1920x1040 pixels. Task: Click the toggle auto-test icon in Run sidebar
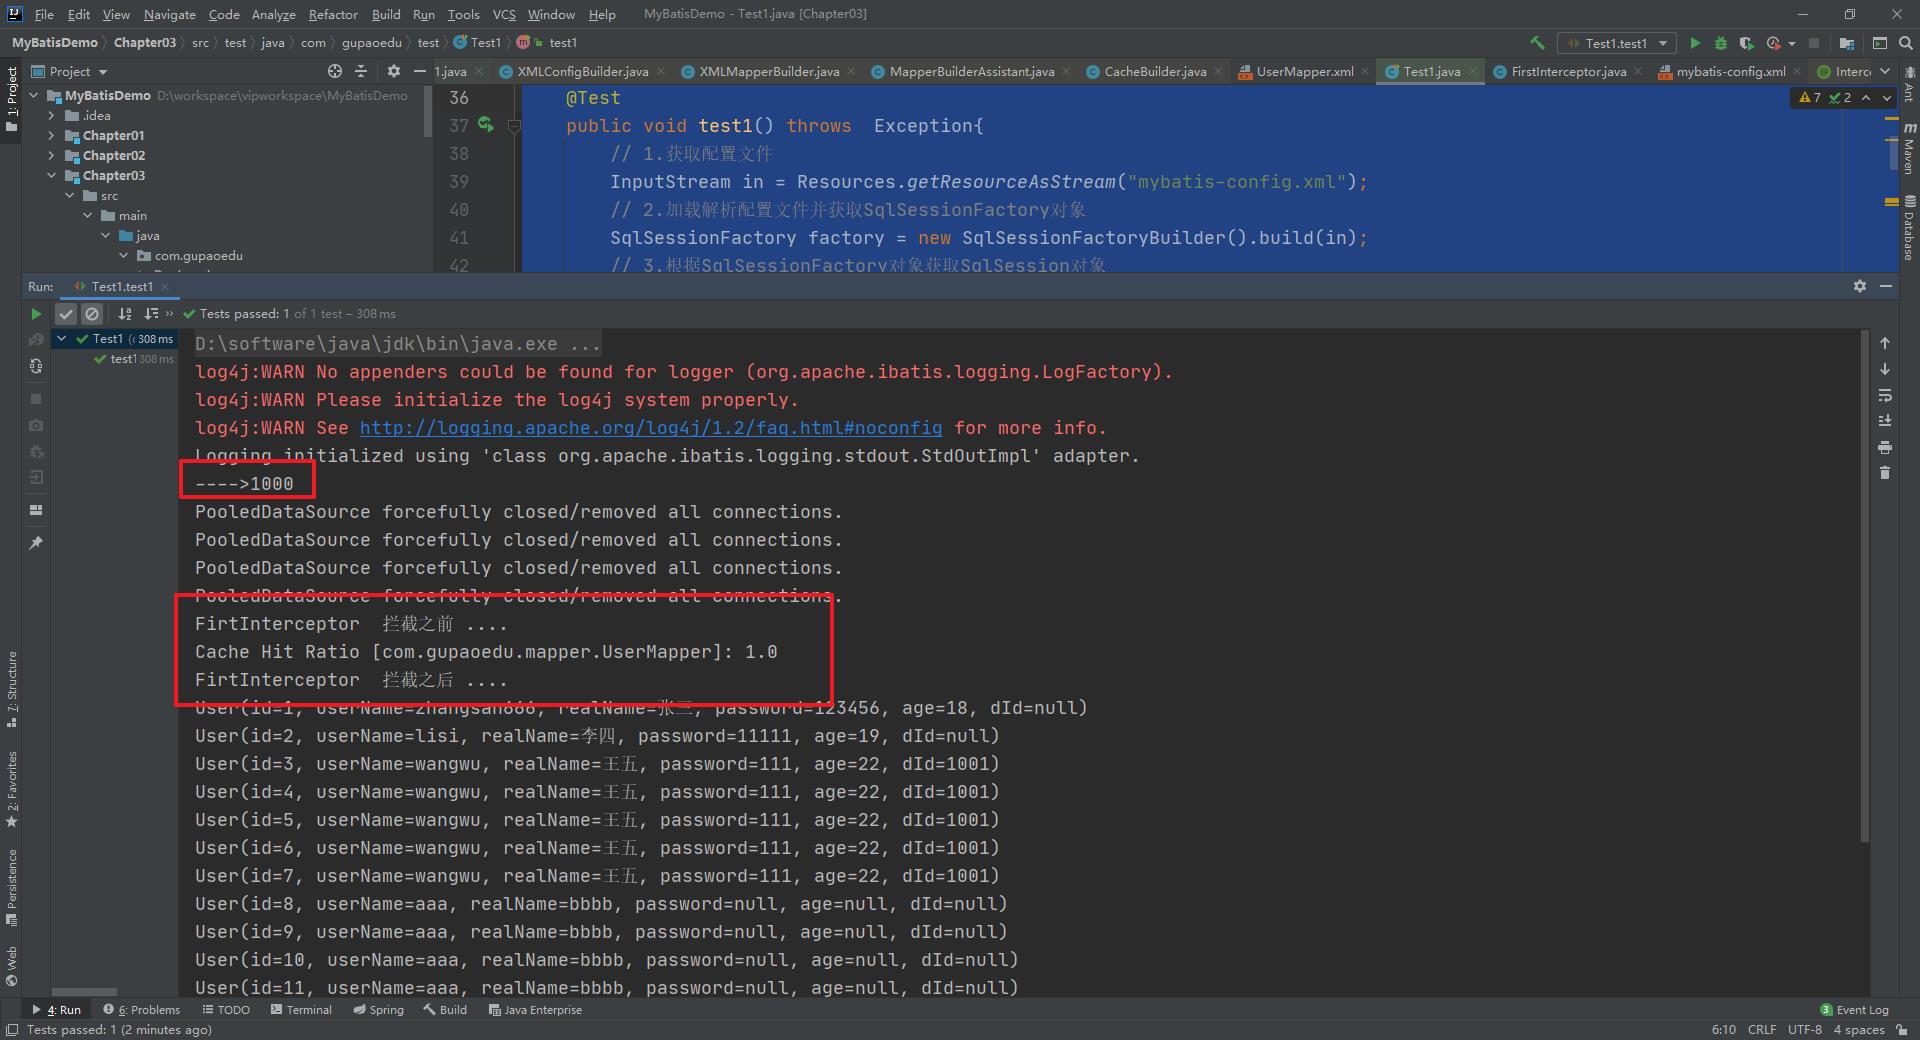click(x=36, y=366)
